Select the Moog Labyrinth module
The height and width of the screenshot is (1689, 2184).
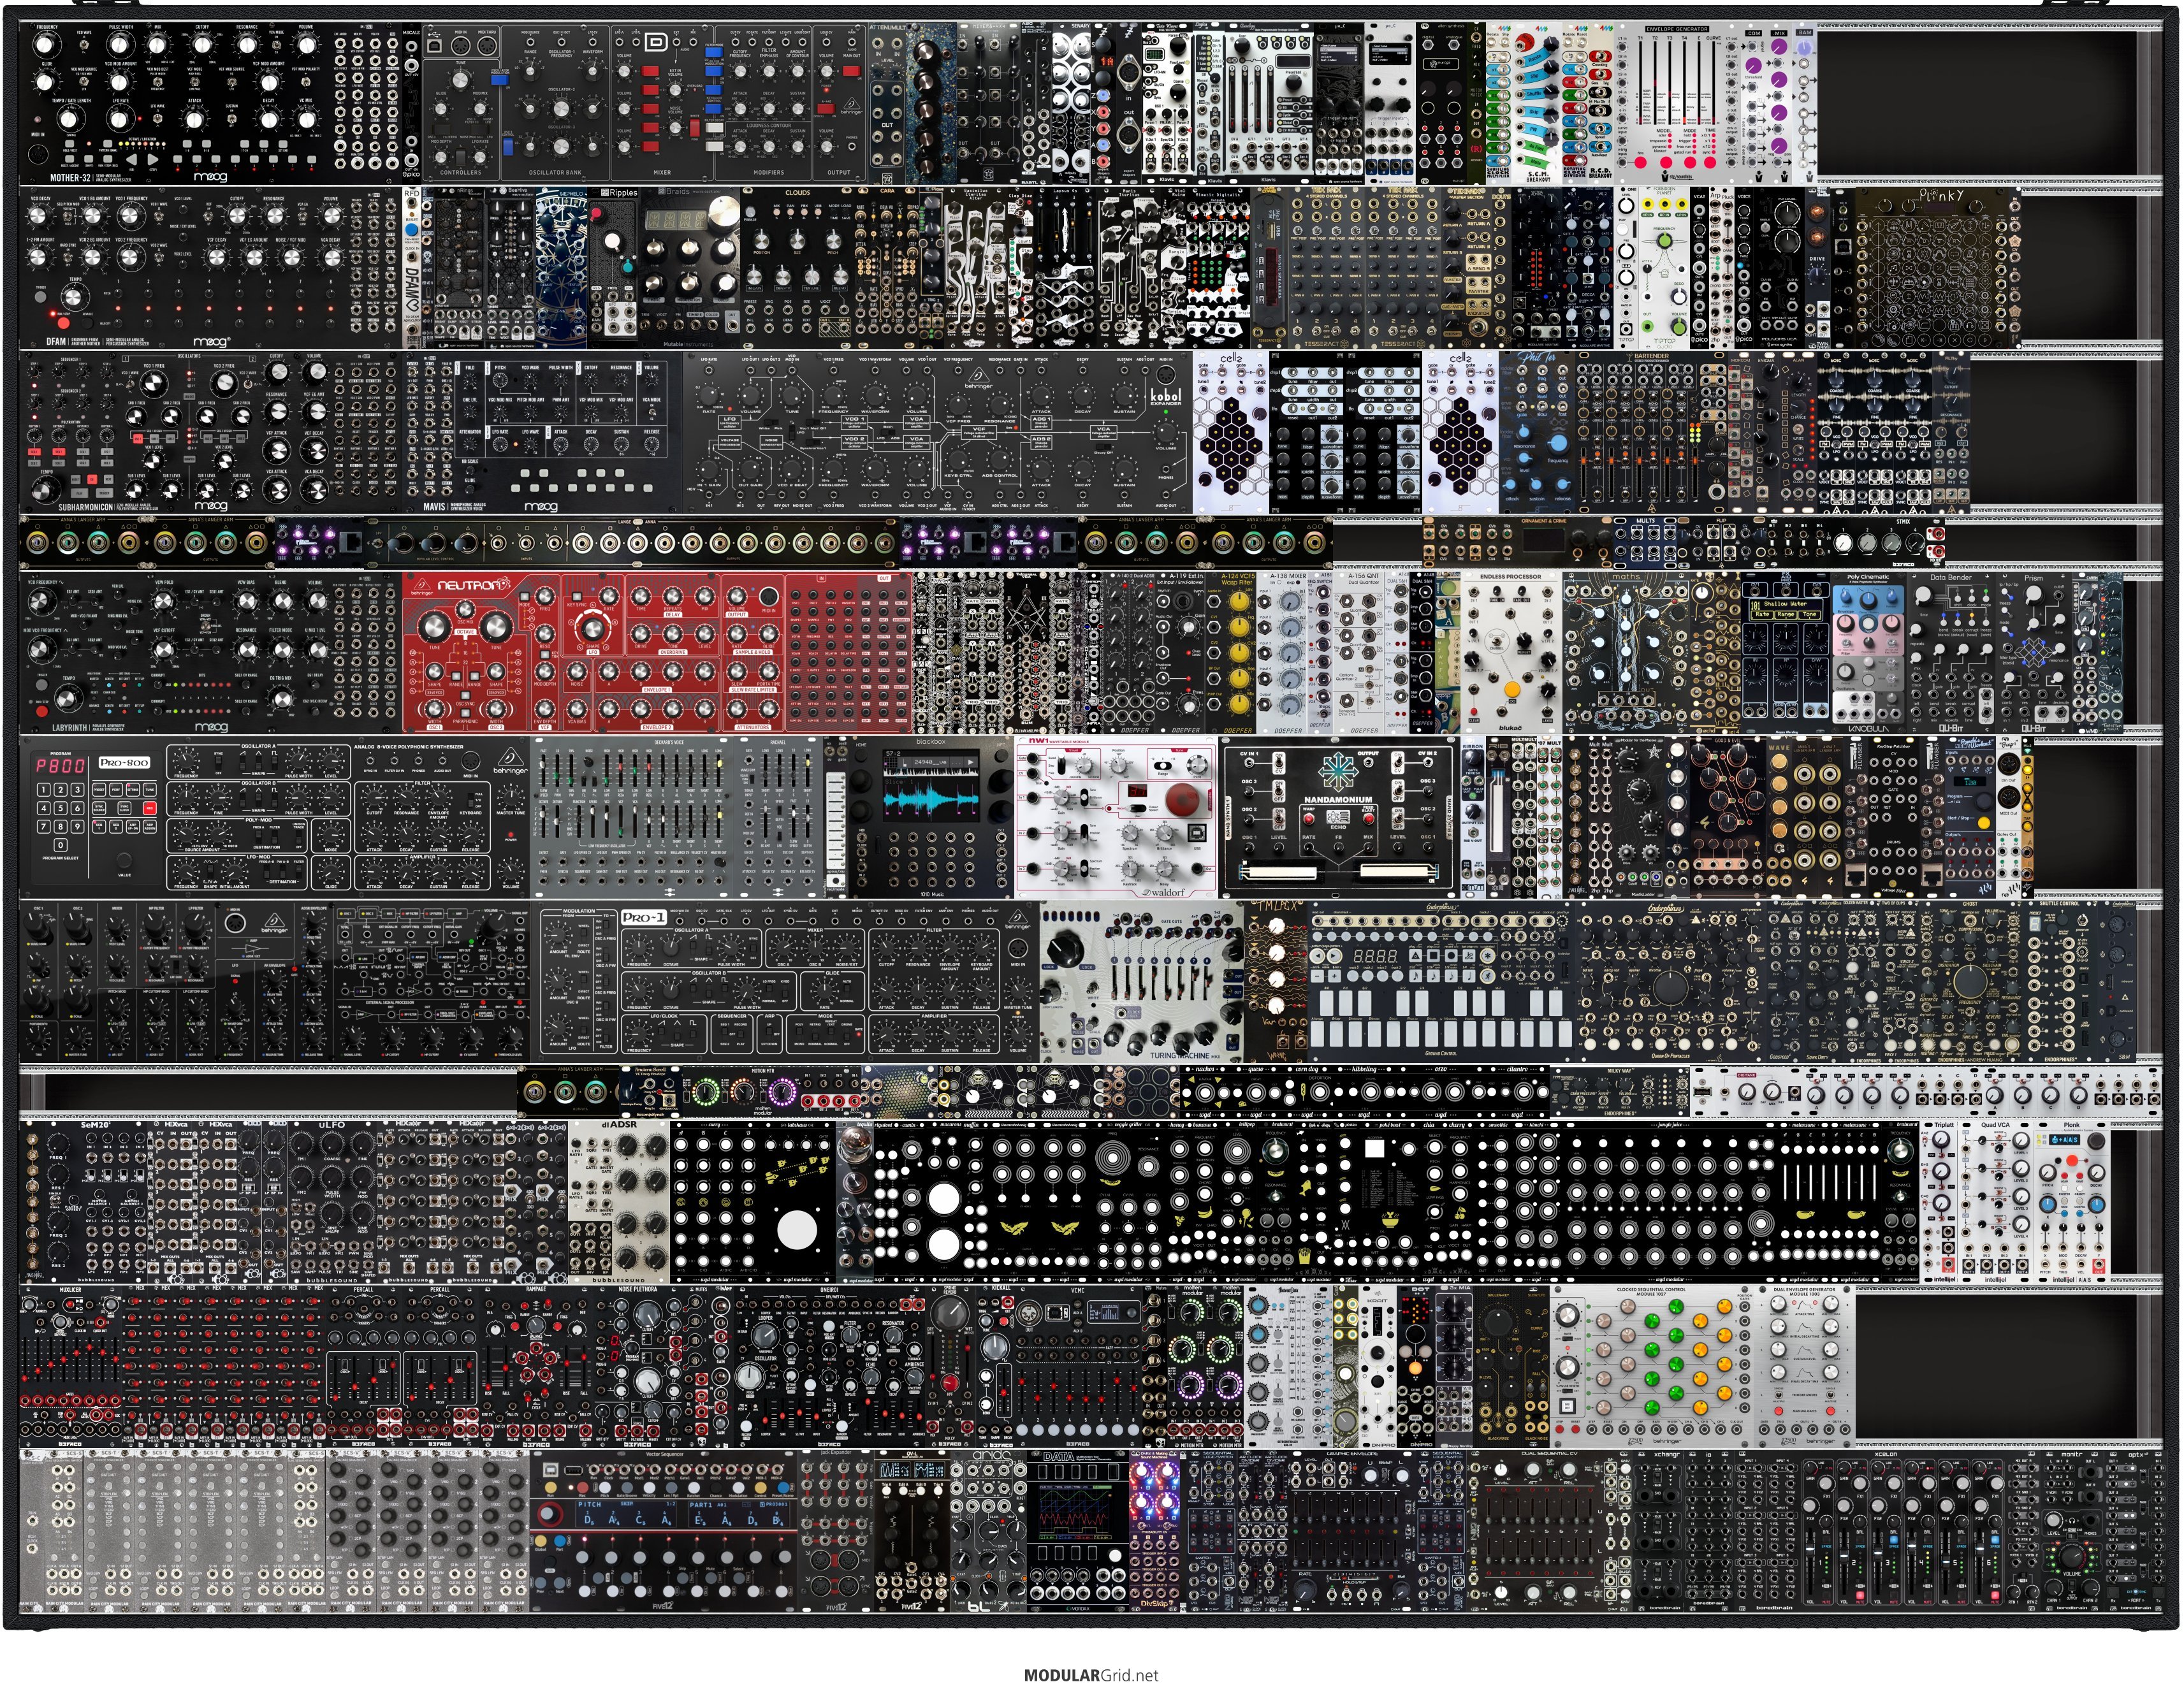point(212,653)
